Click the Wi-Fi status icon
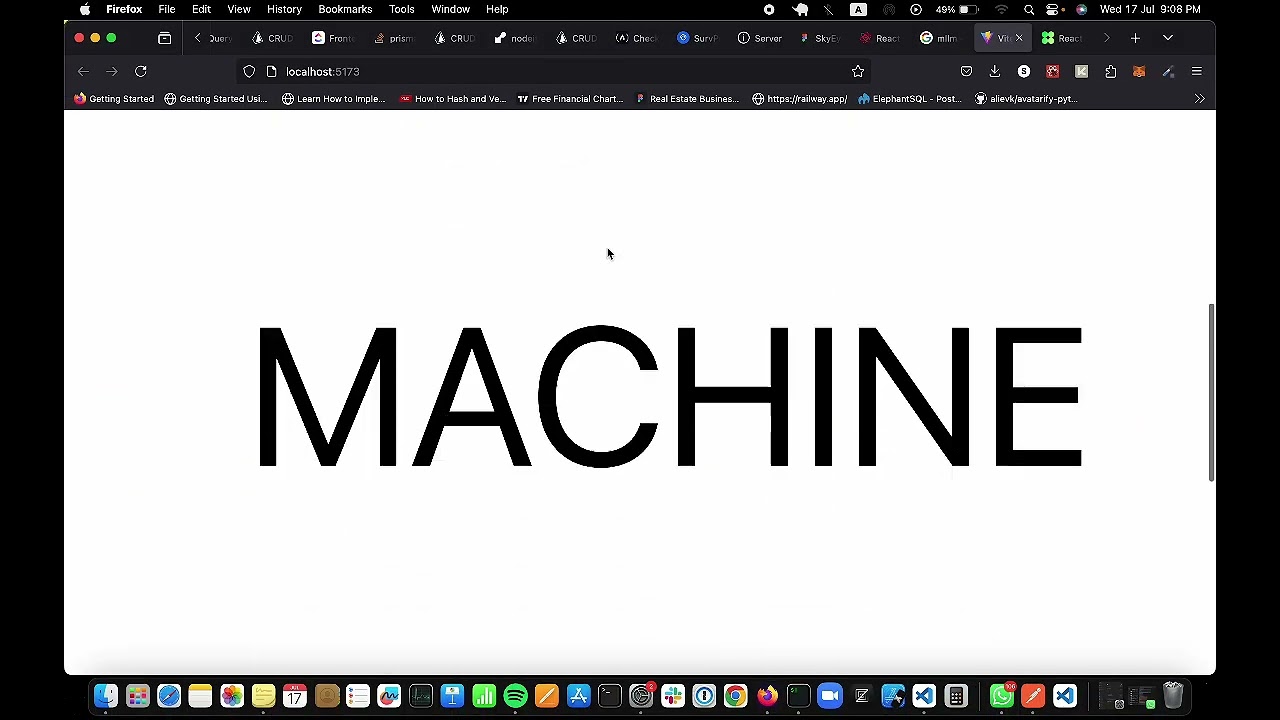The width and height of the screenshot is (1280, 720). (x=1001, y=9)
